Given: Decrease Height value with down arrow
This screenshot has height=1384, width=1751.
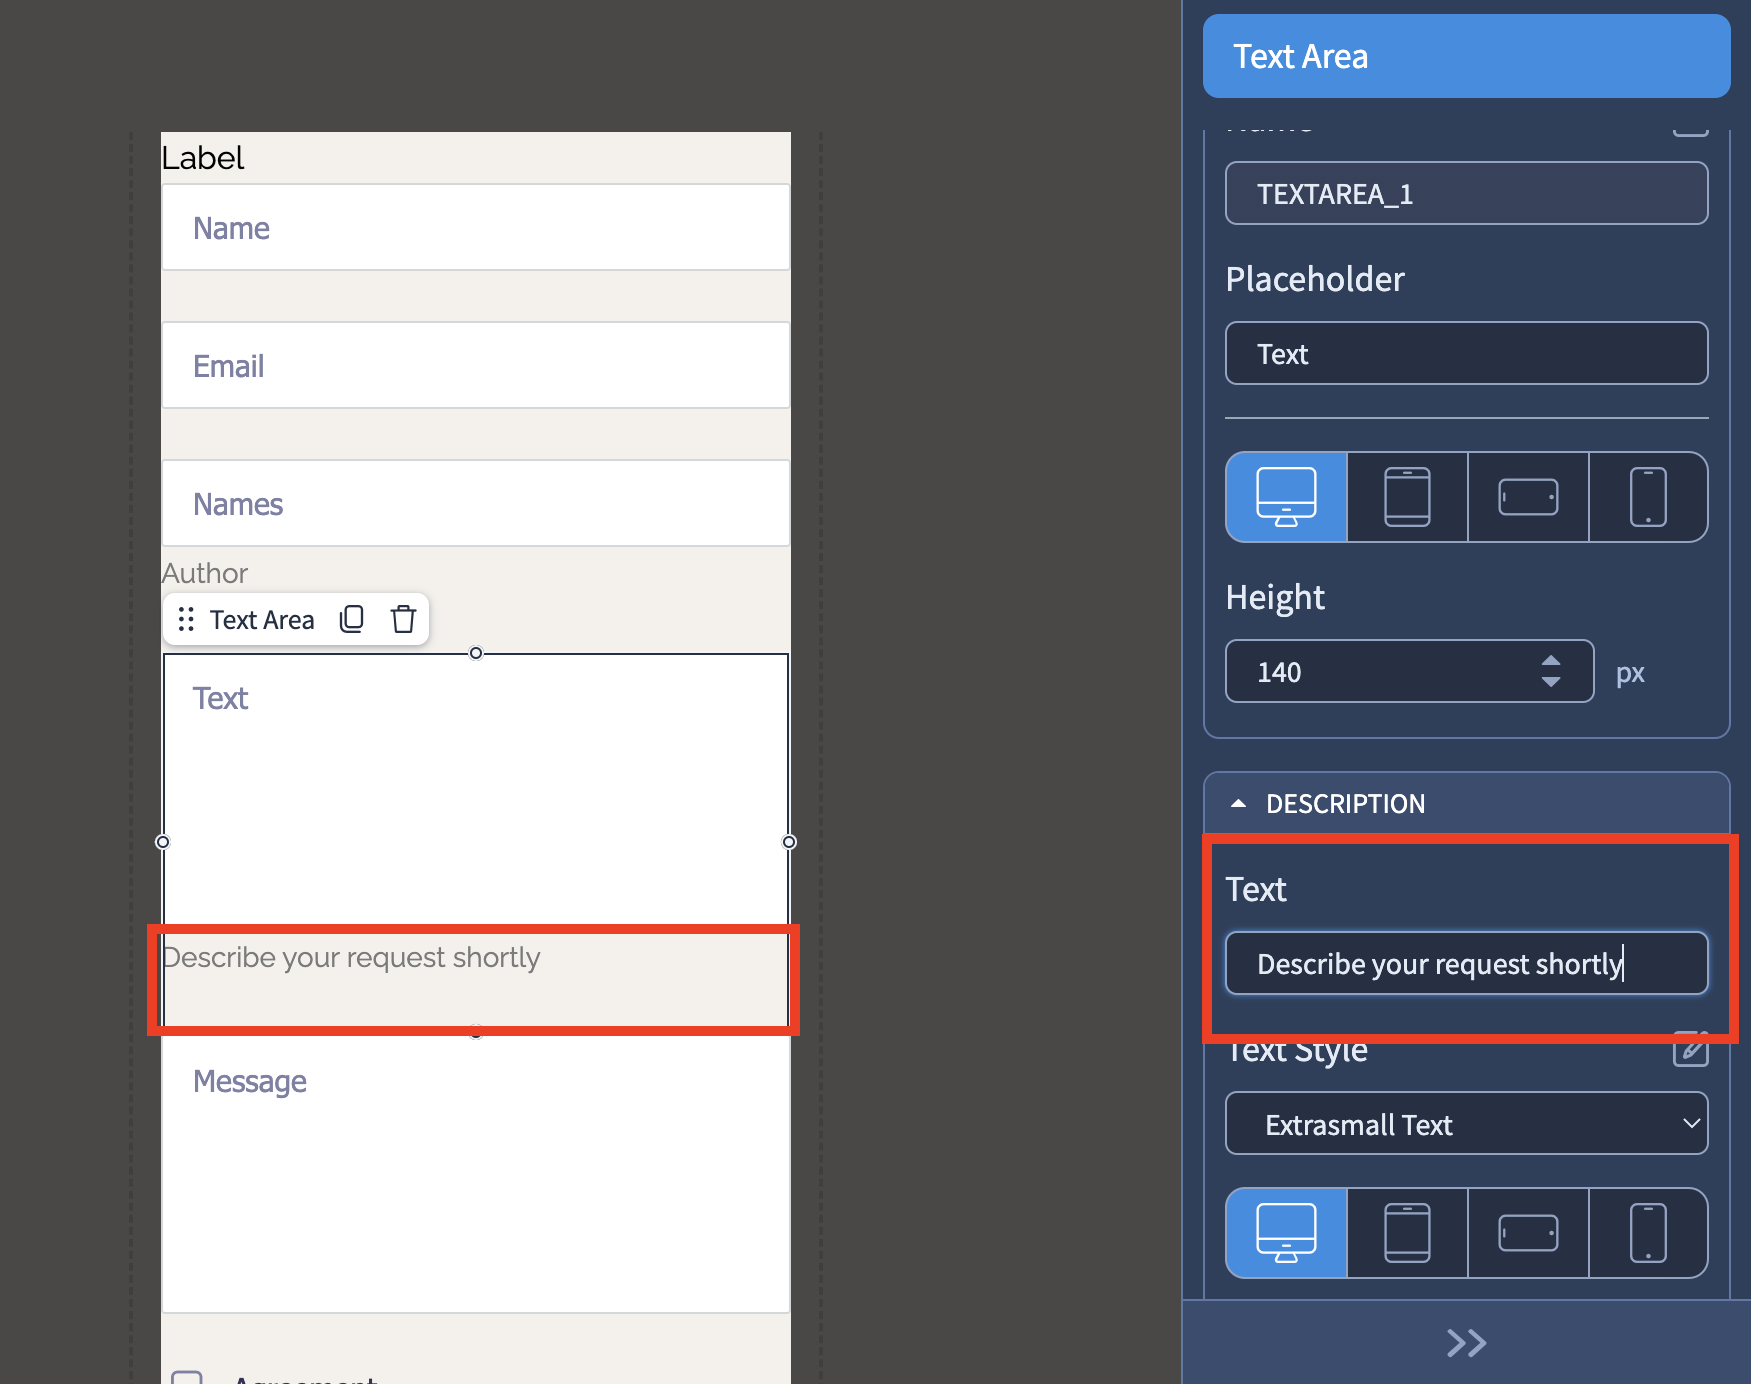Looking at the screenshot, I should (x=1551, y=682).
